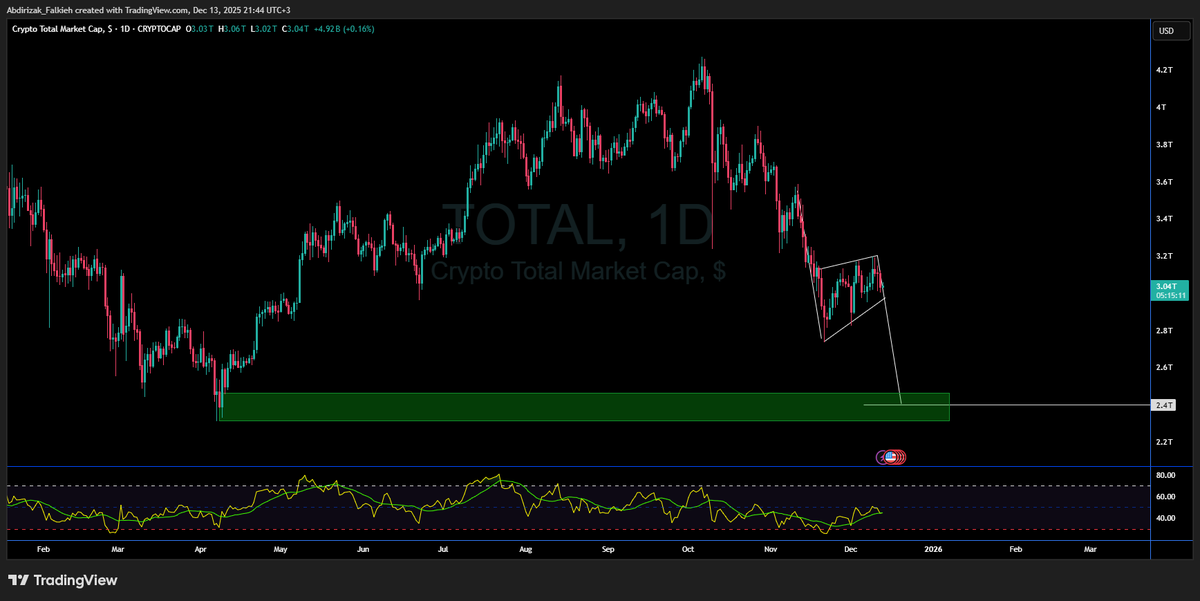This screenshot has height=601, width=1200.
Task: Click the TradingView logo at the bottom
Action: tap(63, 580)
